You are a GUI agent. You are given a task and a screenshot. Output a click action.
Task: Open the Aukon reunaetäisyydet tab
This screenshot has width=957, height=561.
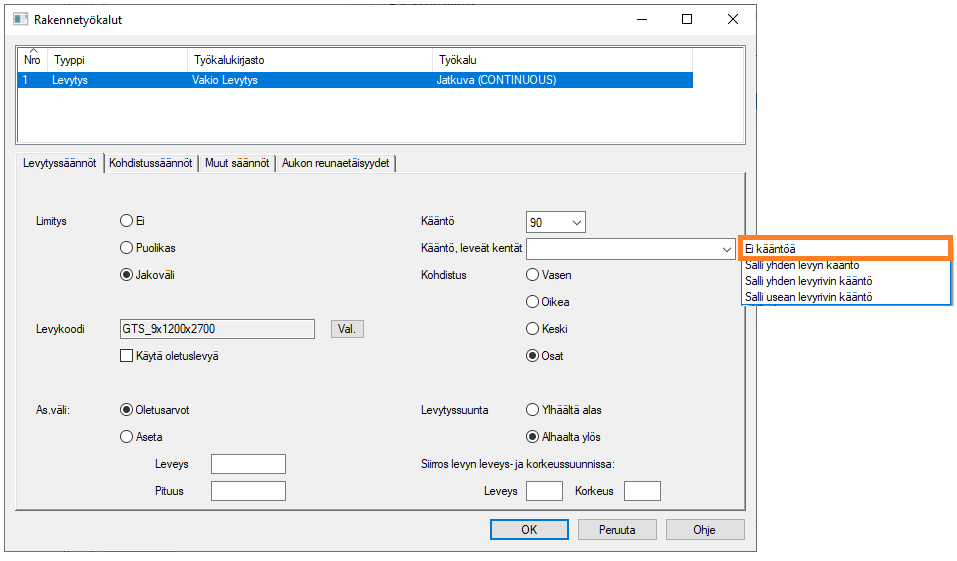[337, 164]
